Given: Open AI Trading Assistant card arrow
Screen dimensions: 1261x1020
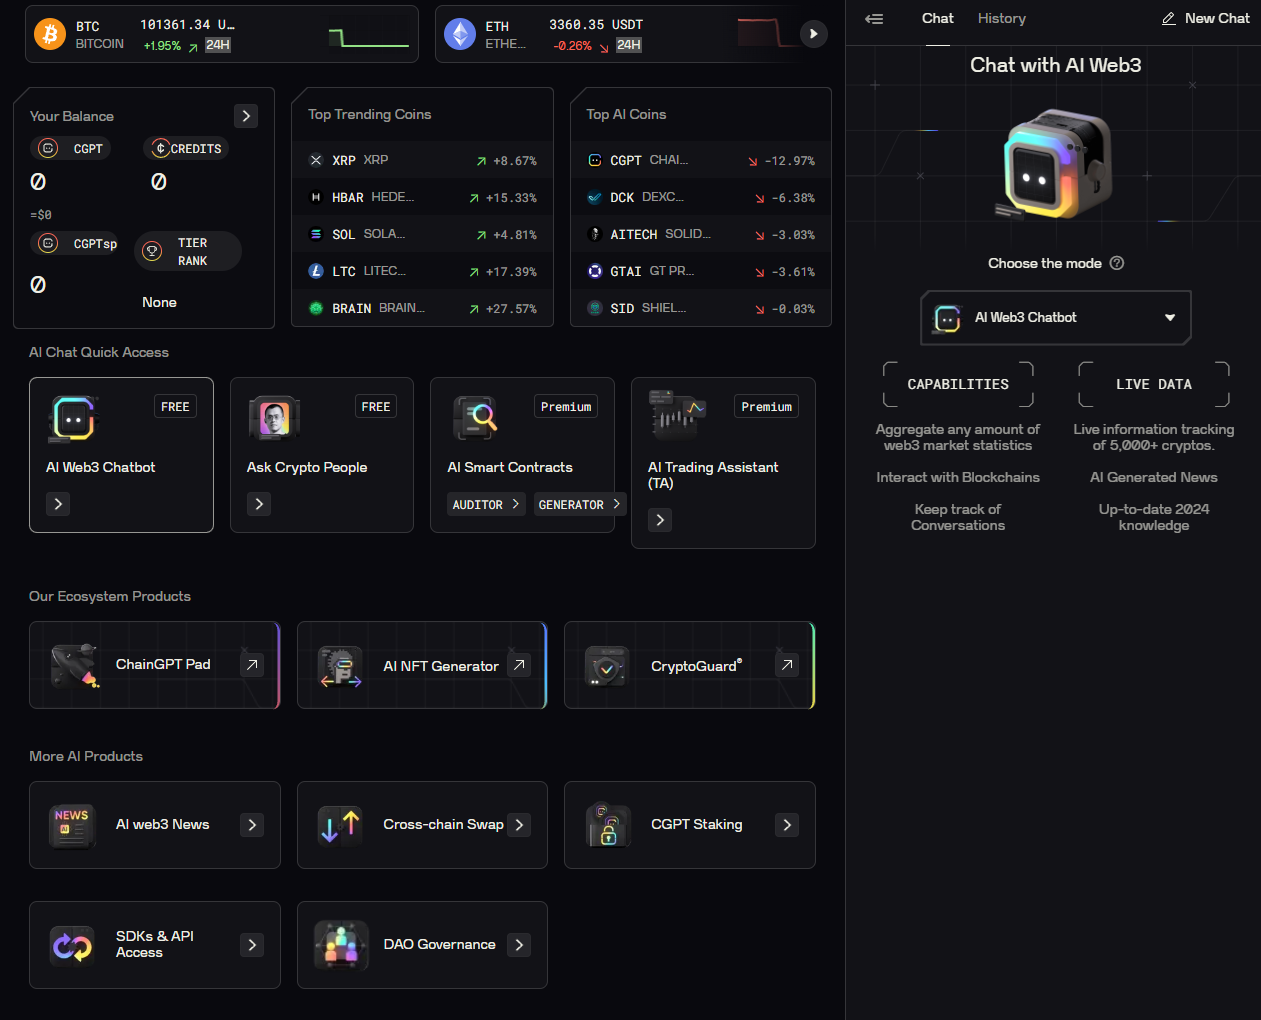Looking at the screenshot, I should pyautogui.click(x=660, y=520).
